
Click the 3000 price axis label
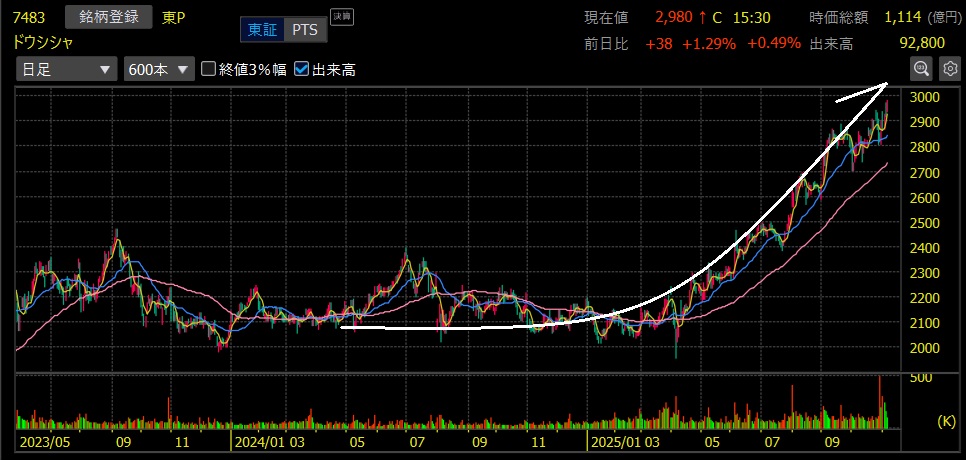click(x=927, y=97)
